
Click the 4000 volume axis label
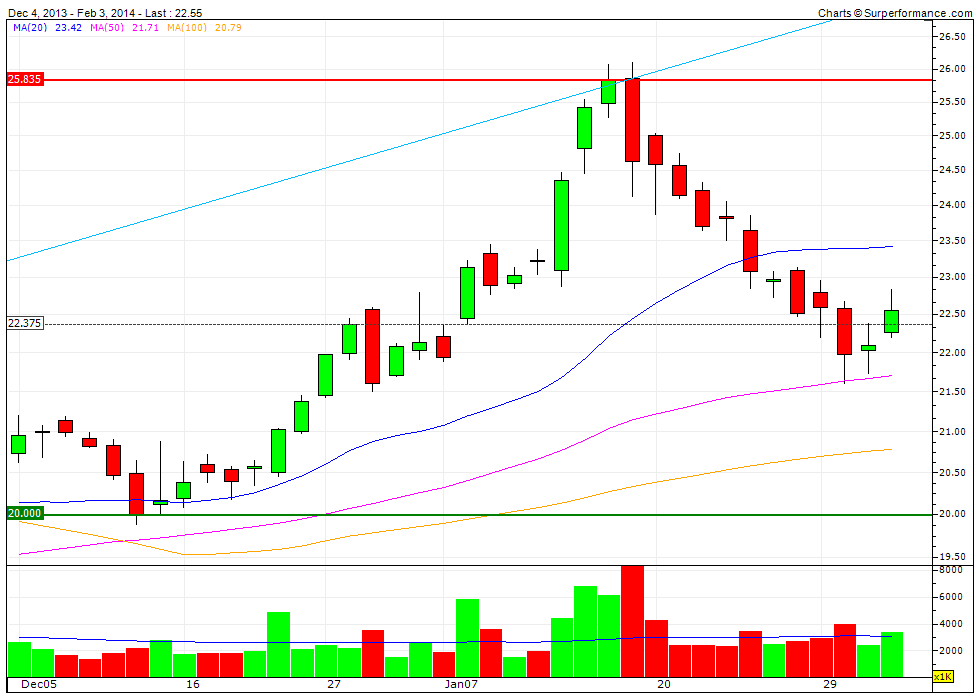coord(950,624)
